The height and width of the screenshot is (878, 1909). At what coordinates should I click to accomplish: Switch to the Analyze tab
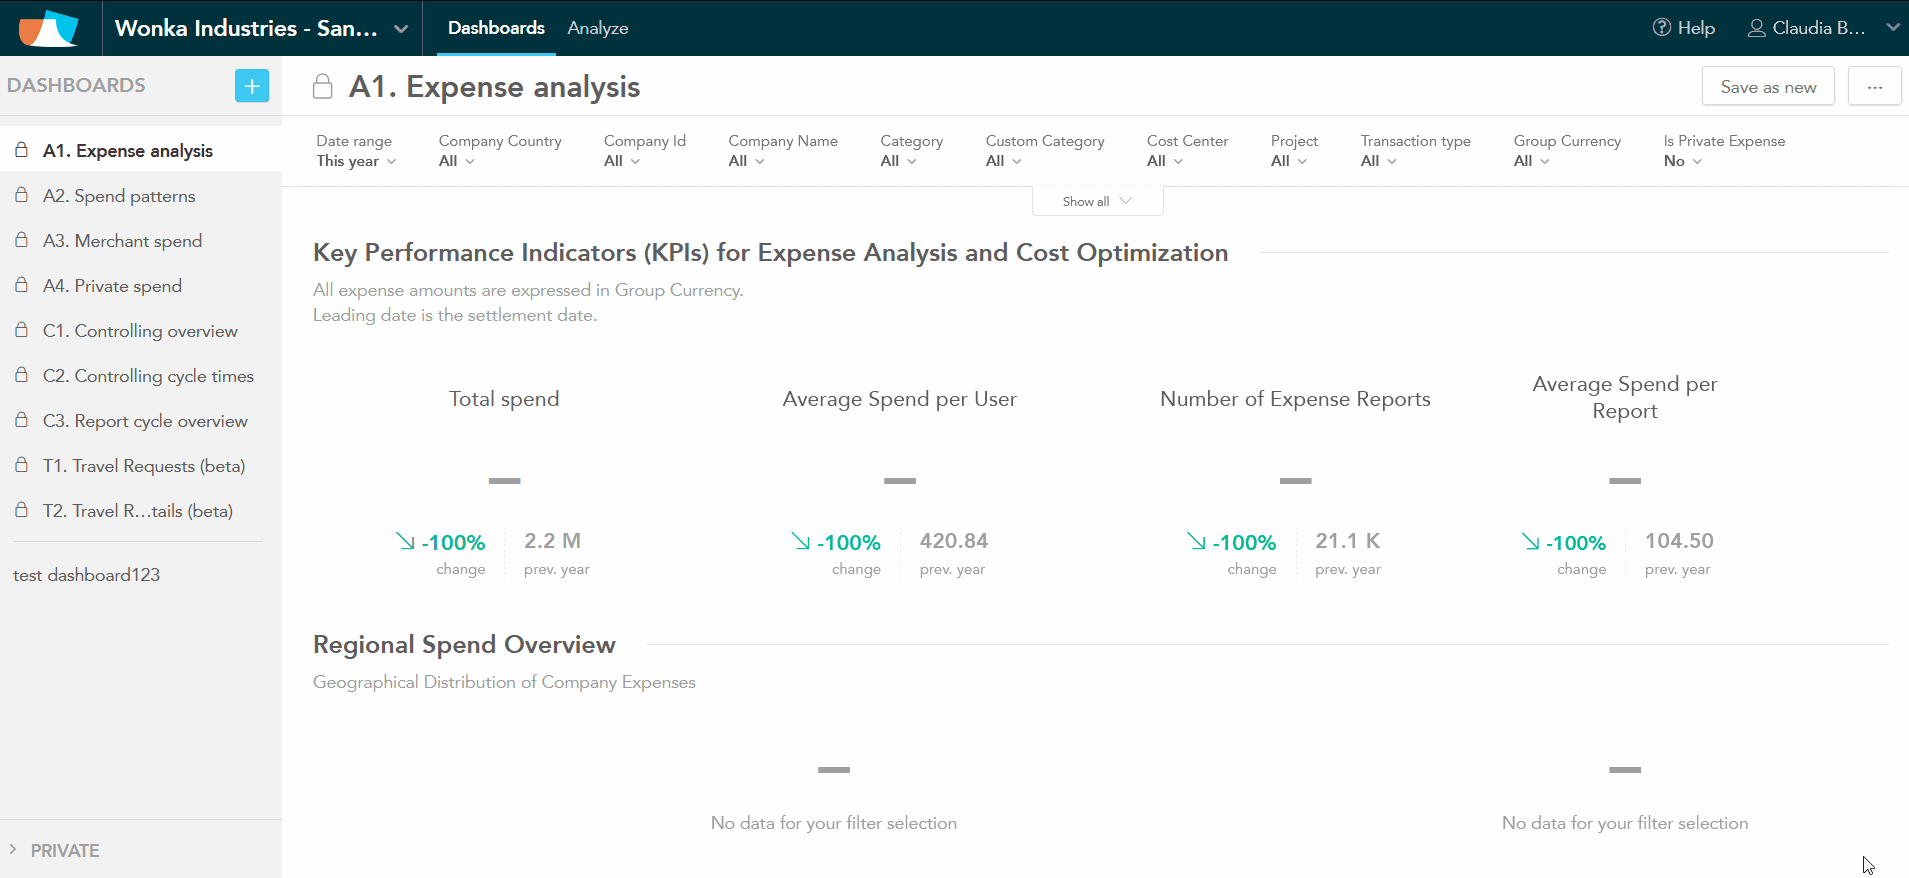pos(597,28)
